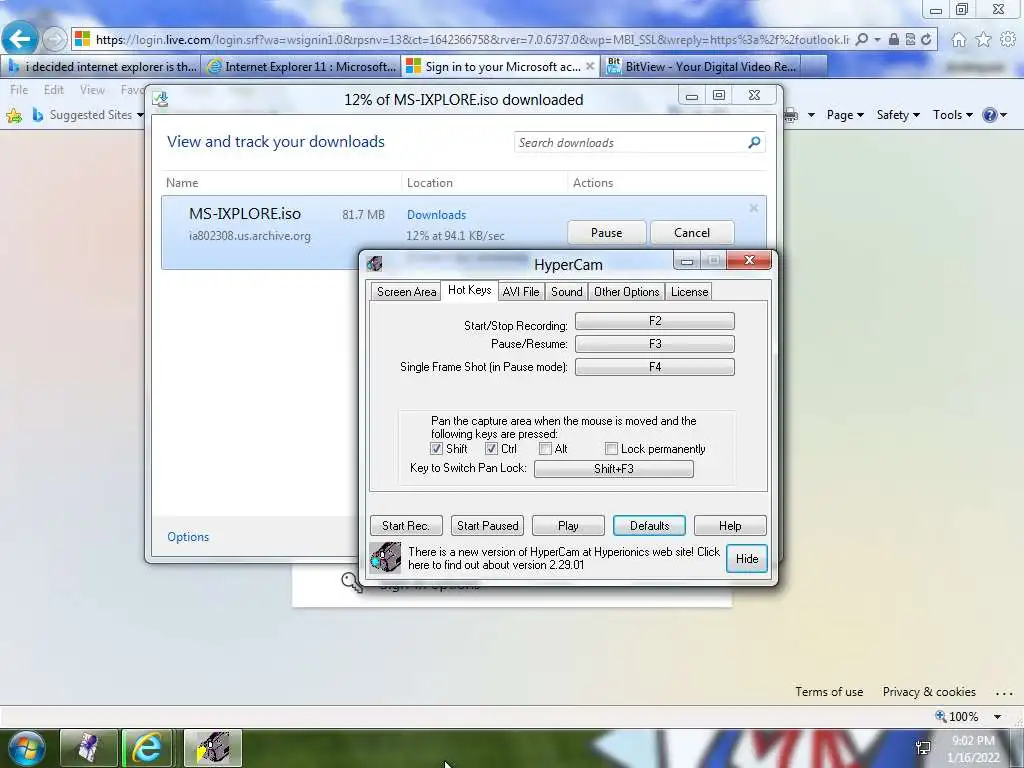Click the printer icon in command bar

tap(791, 115)
